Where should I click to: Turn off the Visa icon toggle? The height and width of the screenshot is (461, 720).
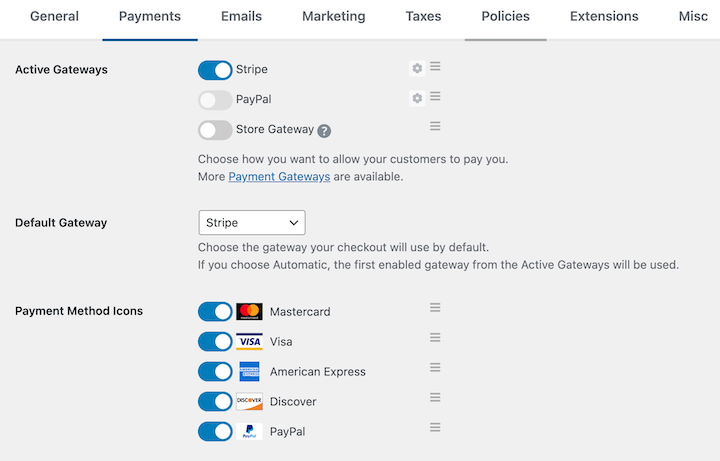pos(215,342)
